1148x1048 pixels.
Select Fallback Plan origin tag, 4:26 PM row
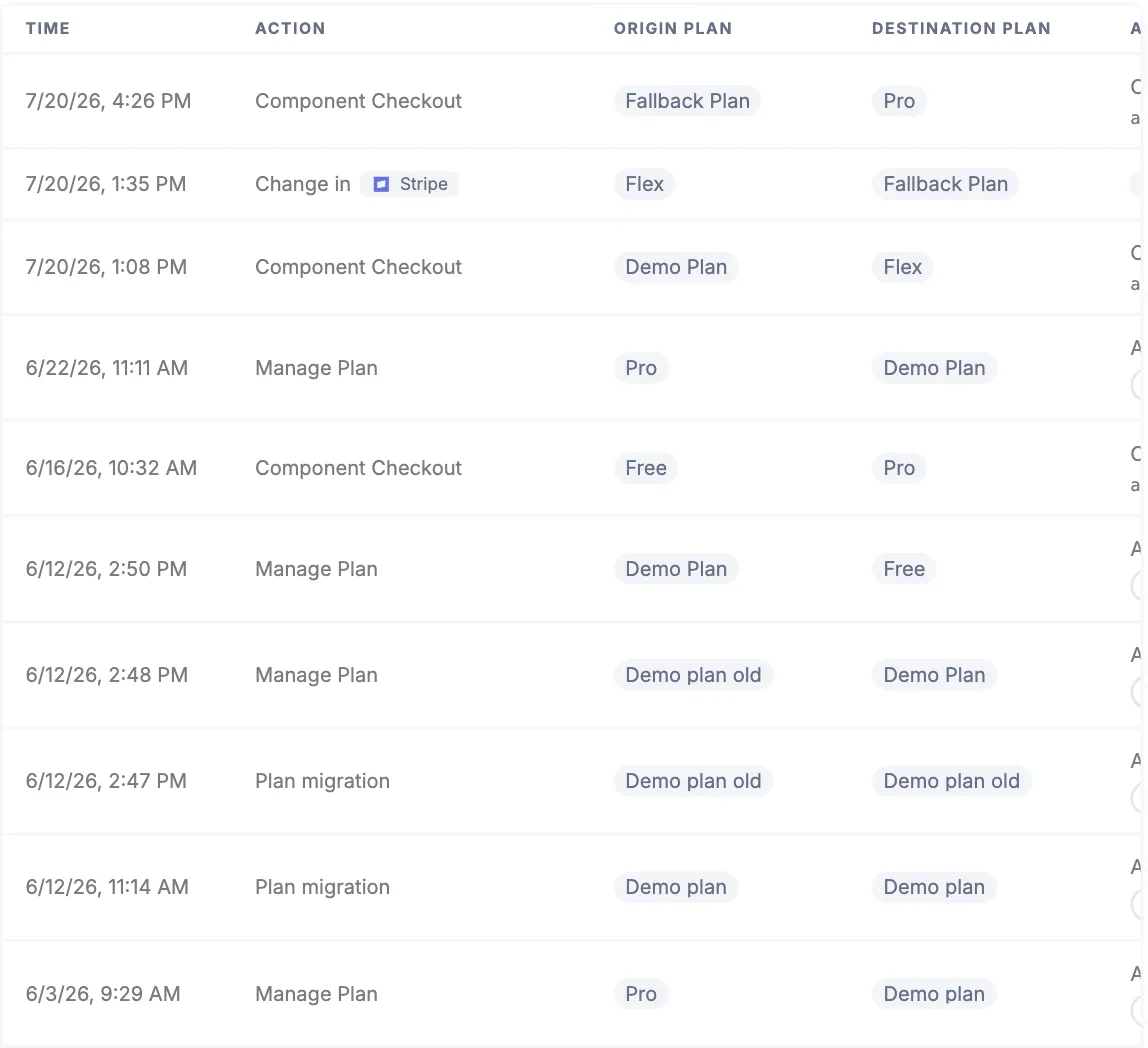(x=687, y=101)
